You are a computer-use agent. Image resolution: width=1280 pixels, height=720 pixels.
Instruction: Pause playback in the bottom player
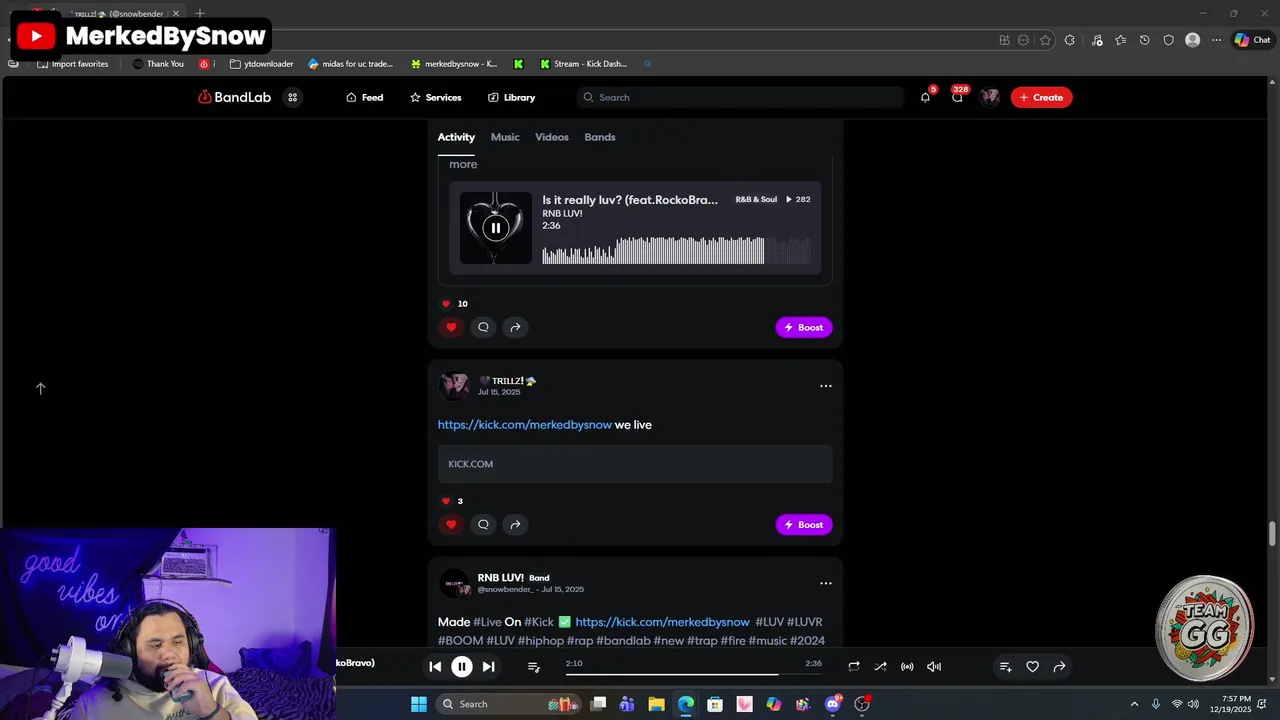coord(461,667)
